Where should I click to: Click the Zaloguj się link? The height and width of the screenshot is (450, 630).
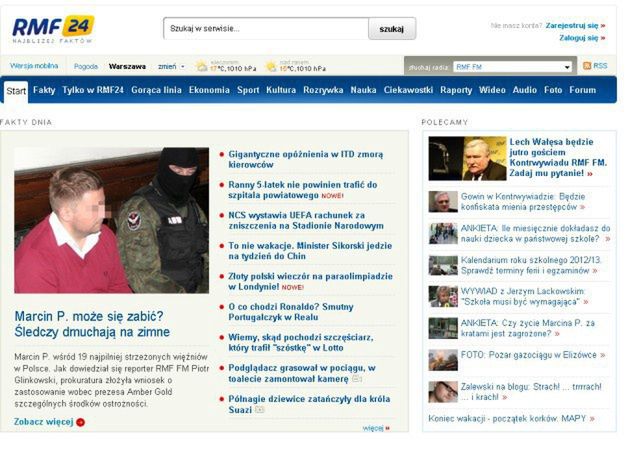coord(582,38)
